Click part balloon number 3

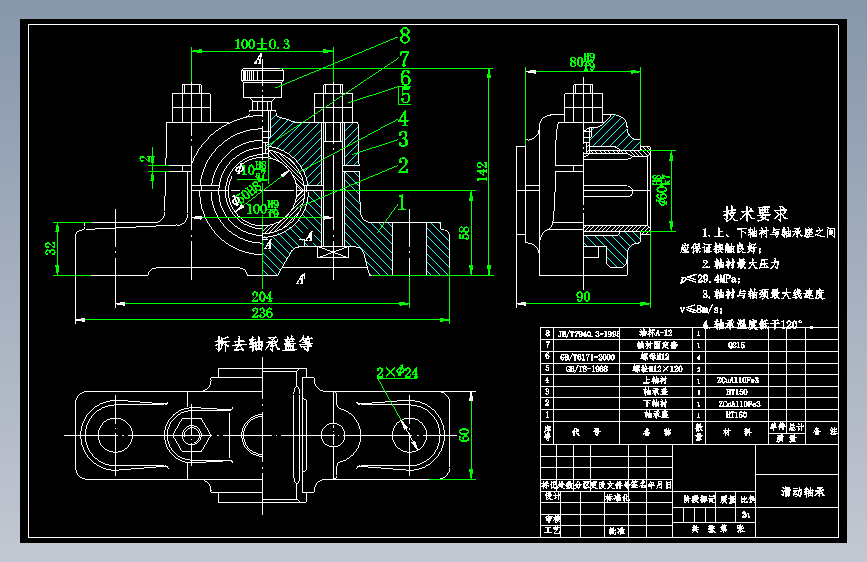coord(404,139)
